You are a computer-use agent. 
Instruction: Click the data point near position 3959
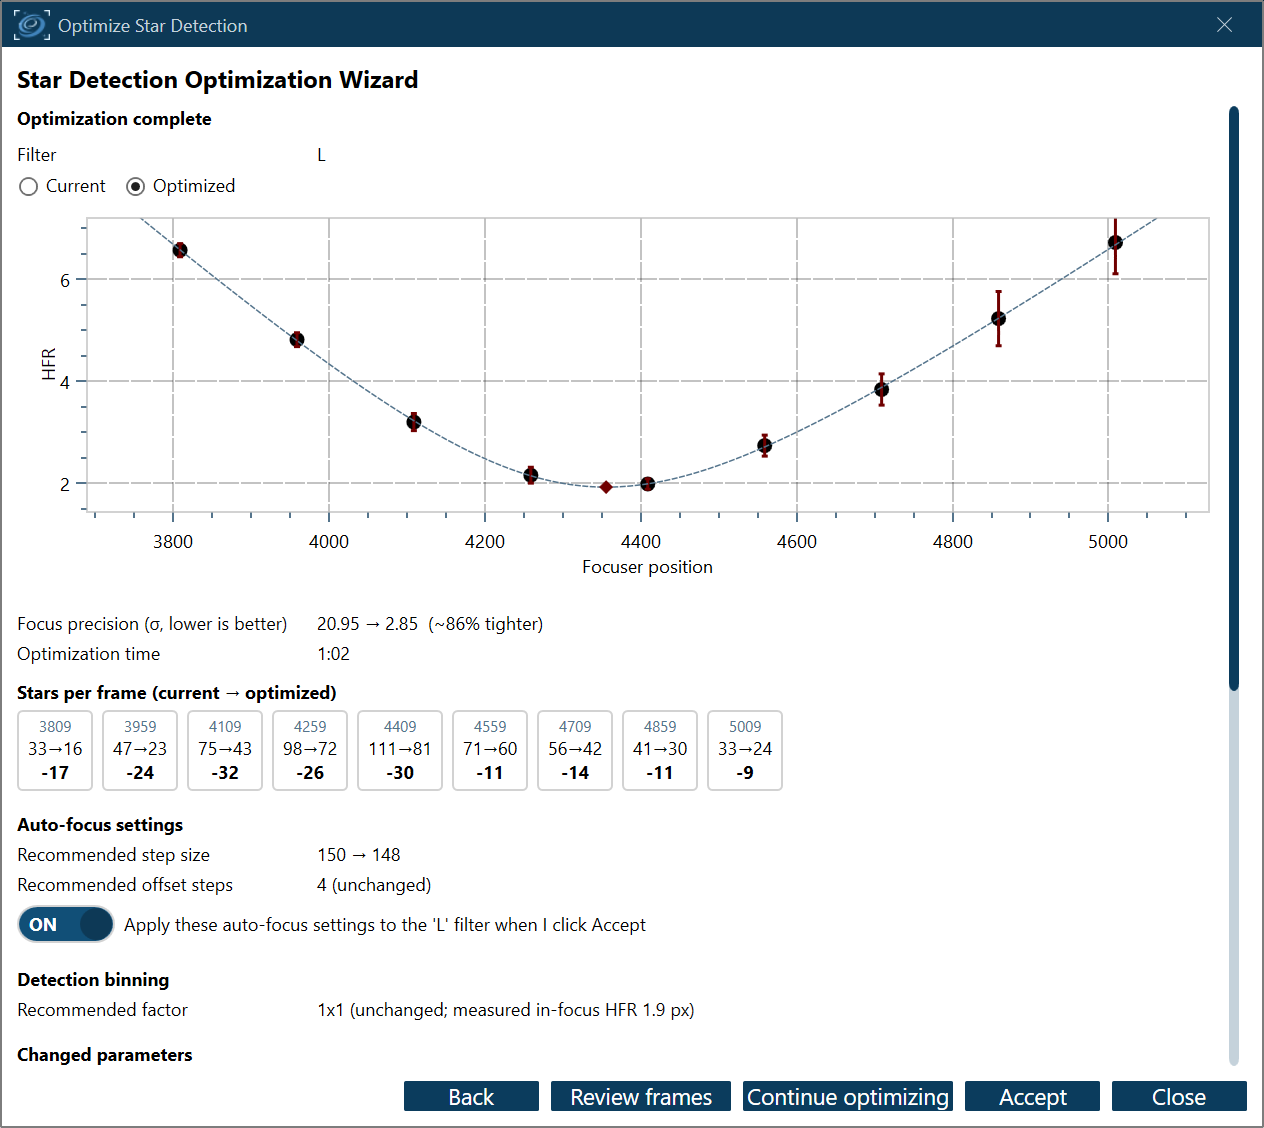(297, 340)
